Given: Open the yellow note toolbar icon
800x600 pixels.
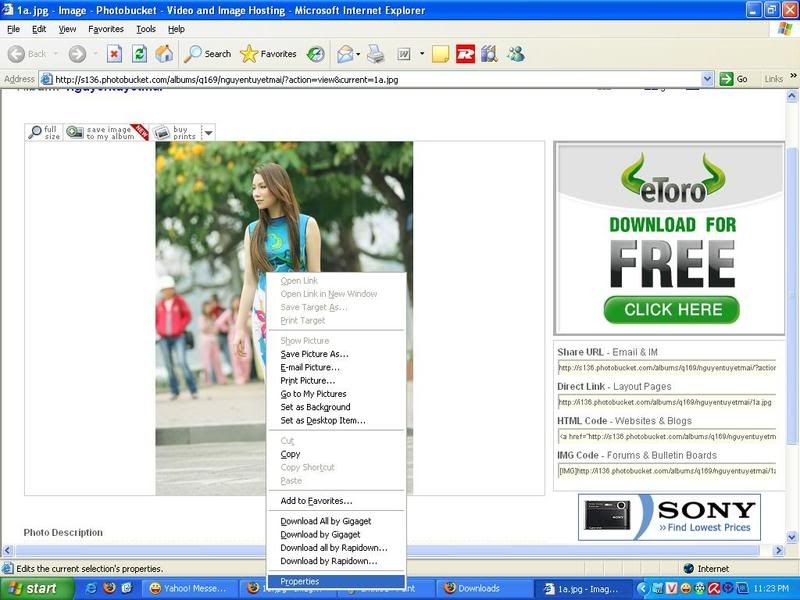Looking at the screenshot, I should 440,54.
